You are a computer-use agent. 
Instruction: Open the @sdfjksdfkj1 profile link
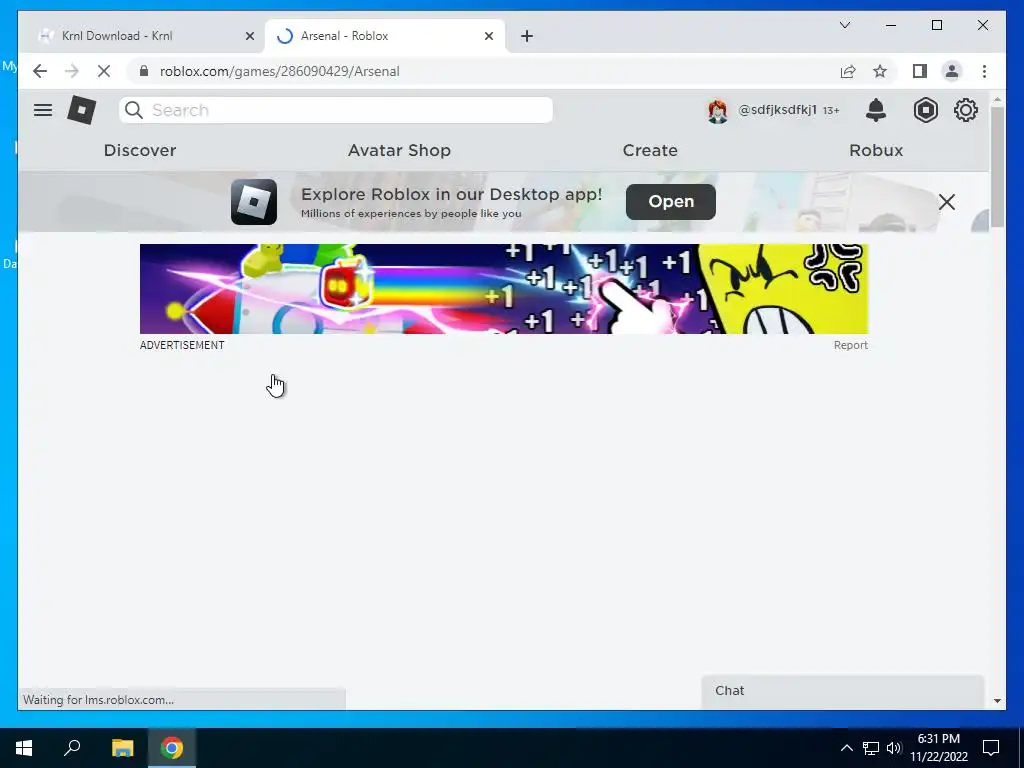coord(777,110)
